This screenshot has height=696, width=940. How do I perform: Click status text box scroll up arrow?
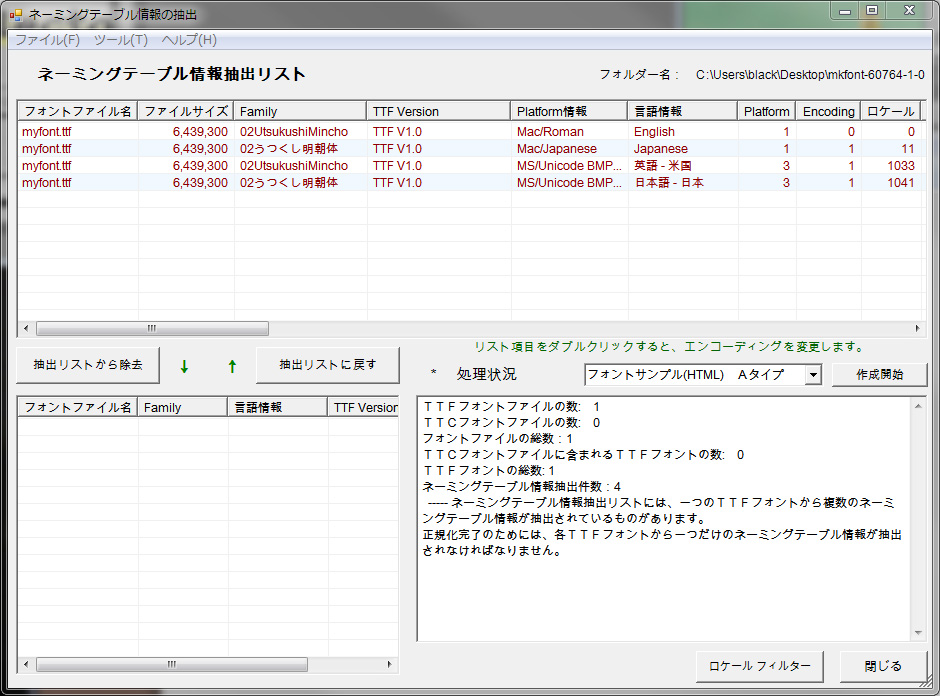(918, 407)
